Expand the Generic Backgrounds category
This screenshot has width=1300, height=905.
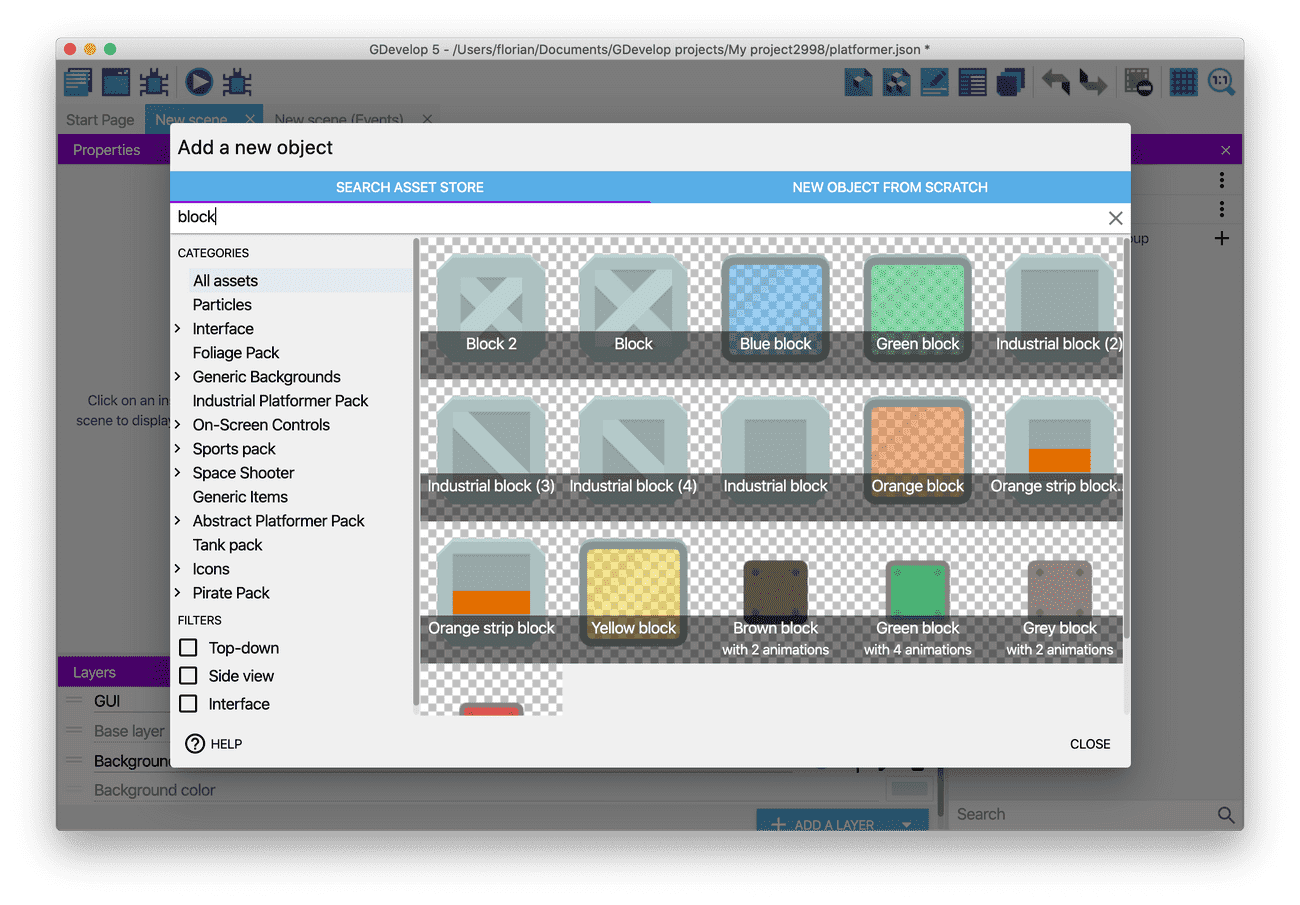point(178,377)
